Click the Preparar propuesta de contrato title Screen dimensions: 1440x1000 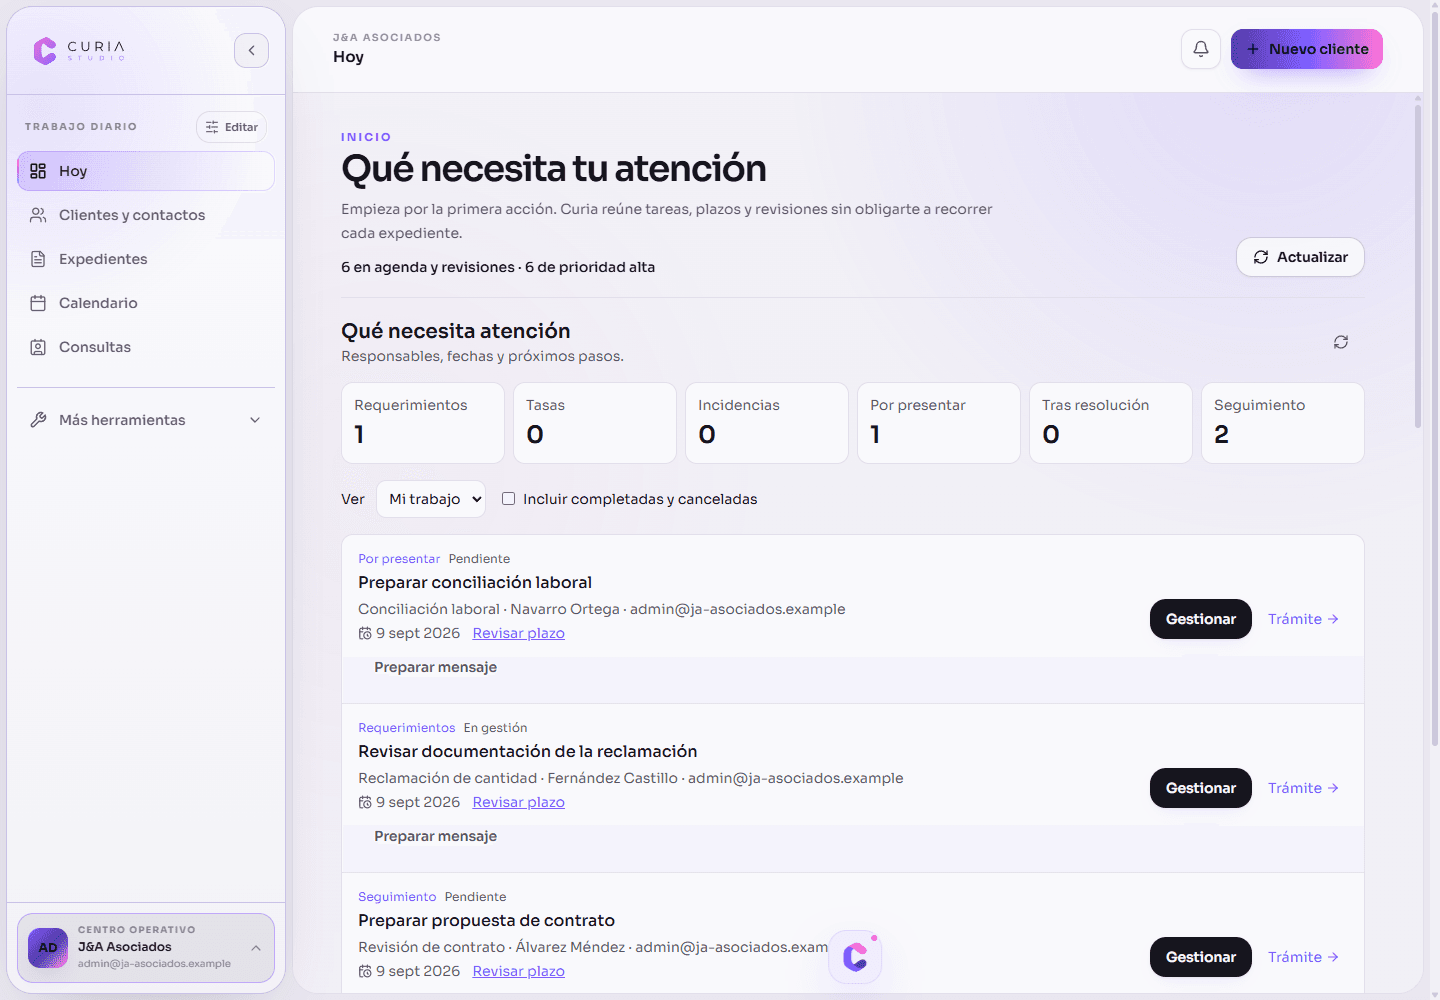[486, 921]
